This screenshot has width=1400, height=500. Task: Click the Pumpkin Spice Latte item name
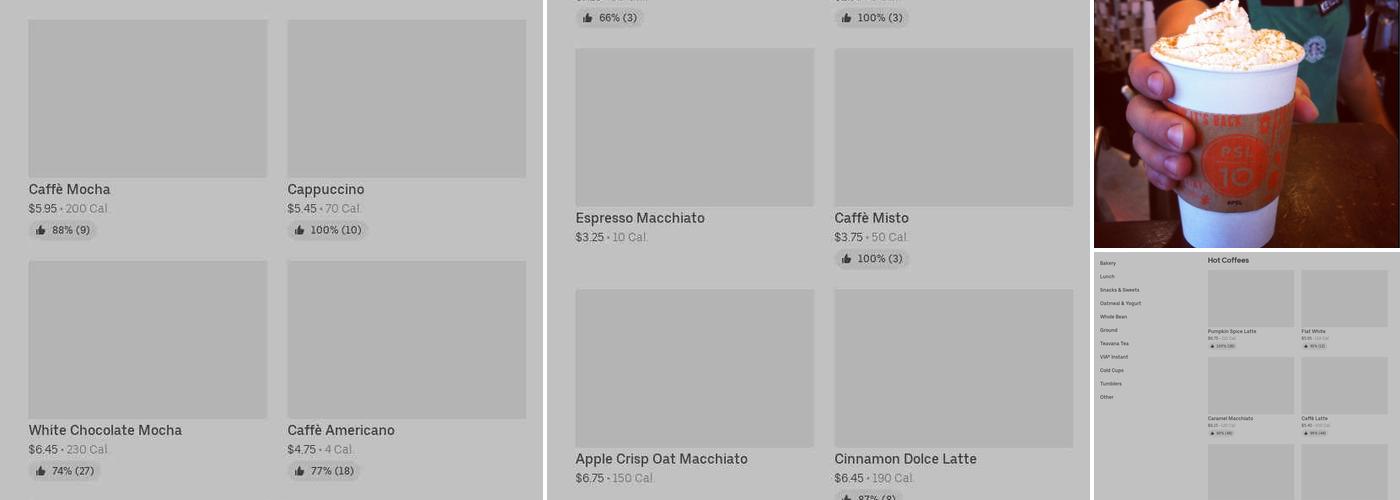point(1231,331)
